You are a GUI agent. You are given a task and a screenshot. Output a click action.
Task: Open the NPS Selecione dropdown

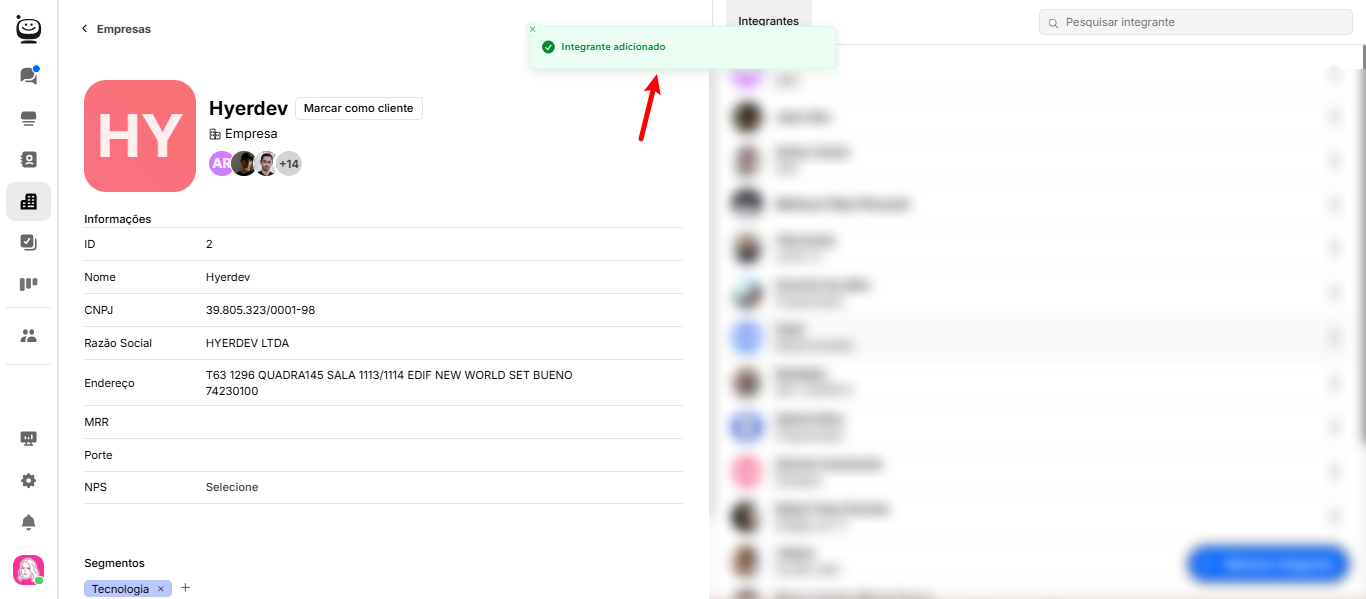click(232, 487)
